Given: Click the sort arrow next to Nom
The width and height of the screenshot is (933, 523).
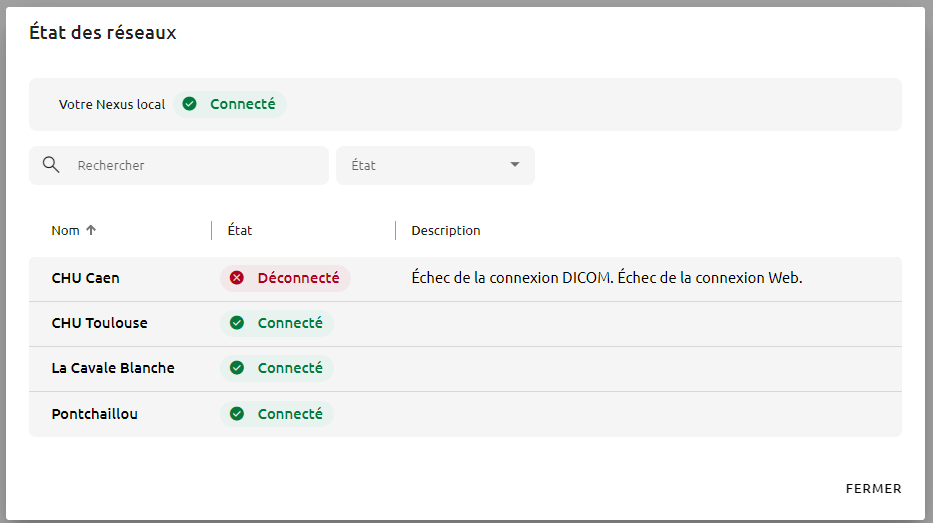Looking at the screenshot, I should click(x=91, y=230).
